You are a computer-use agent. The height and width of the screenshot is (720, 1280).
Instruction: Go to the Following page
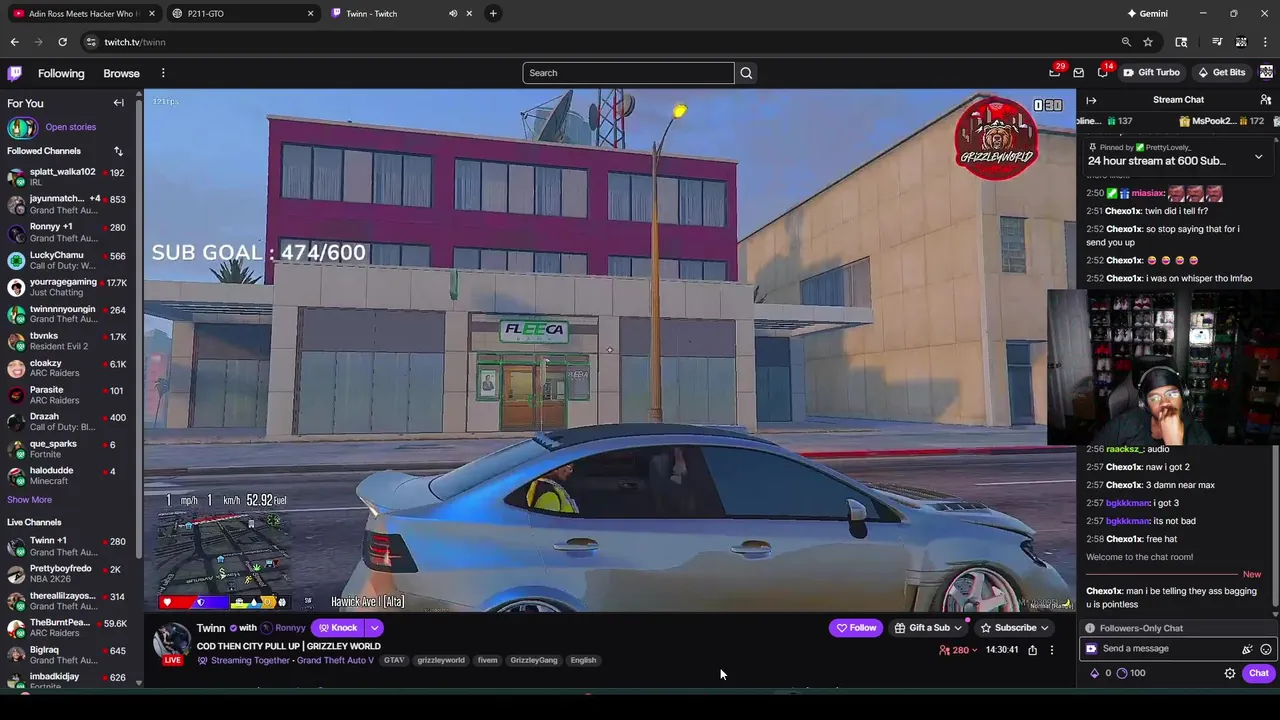click(61, 73)
